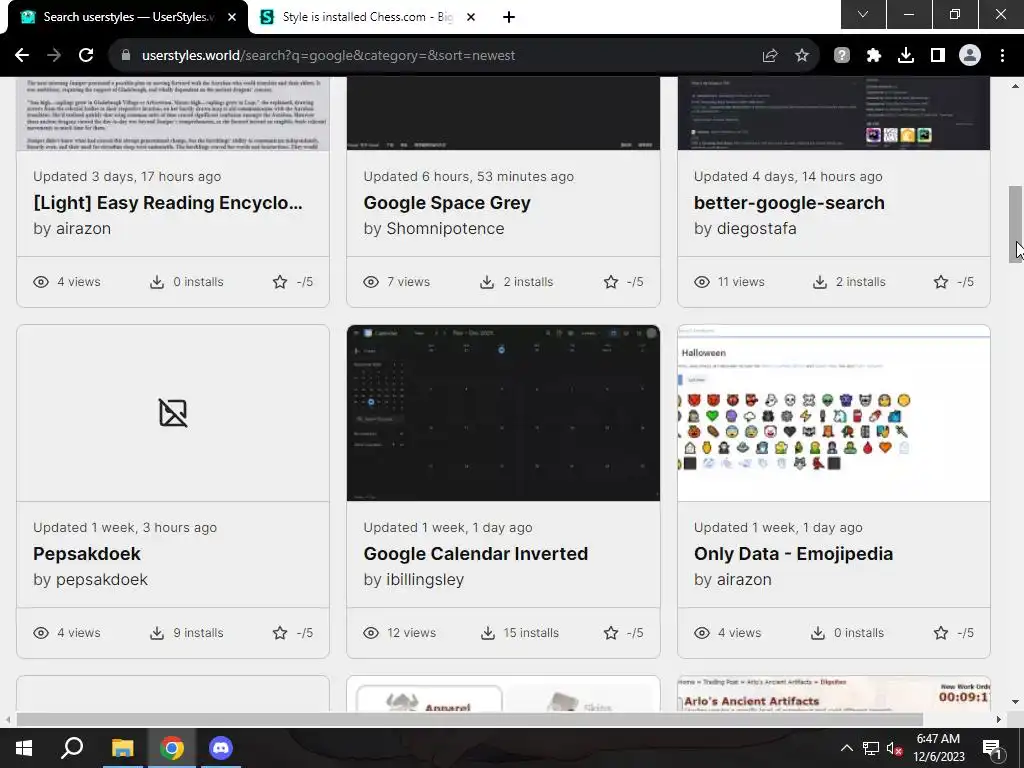
Task: Close the Style is installed Chess.com tab
Action: tap(471, 17)
